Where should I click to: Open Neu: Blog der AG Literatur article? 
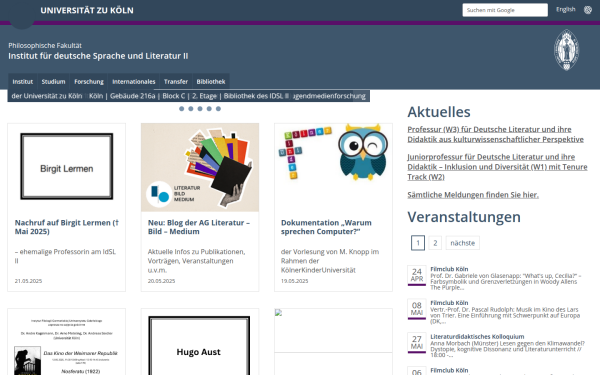199,227
